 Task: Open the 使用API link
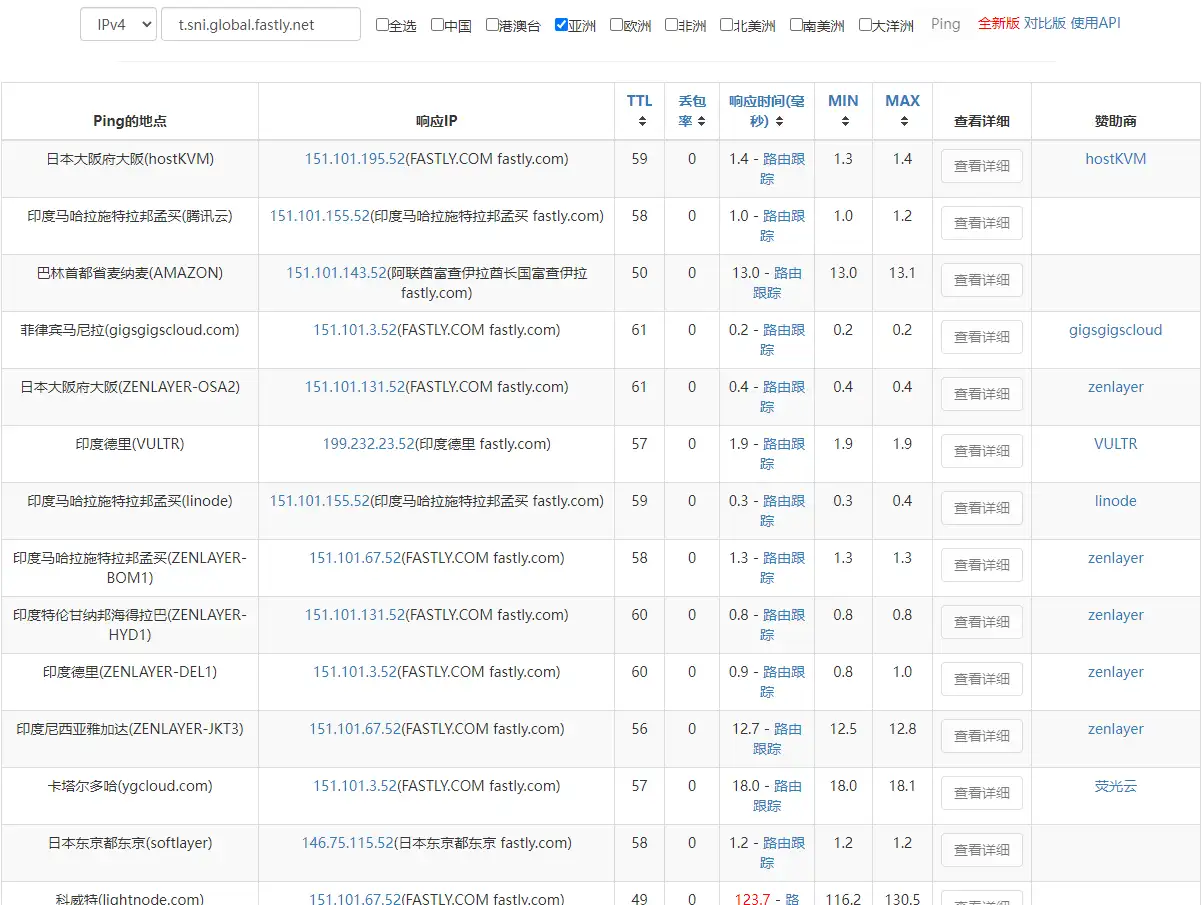[1095, 23]
